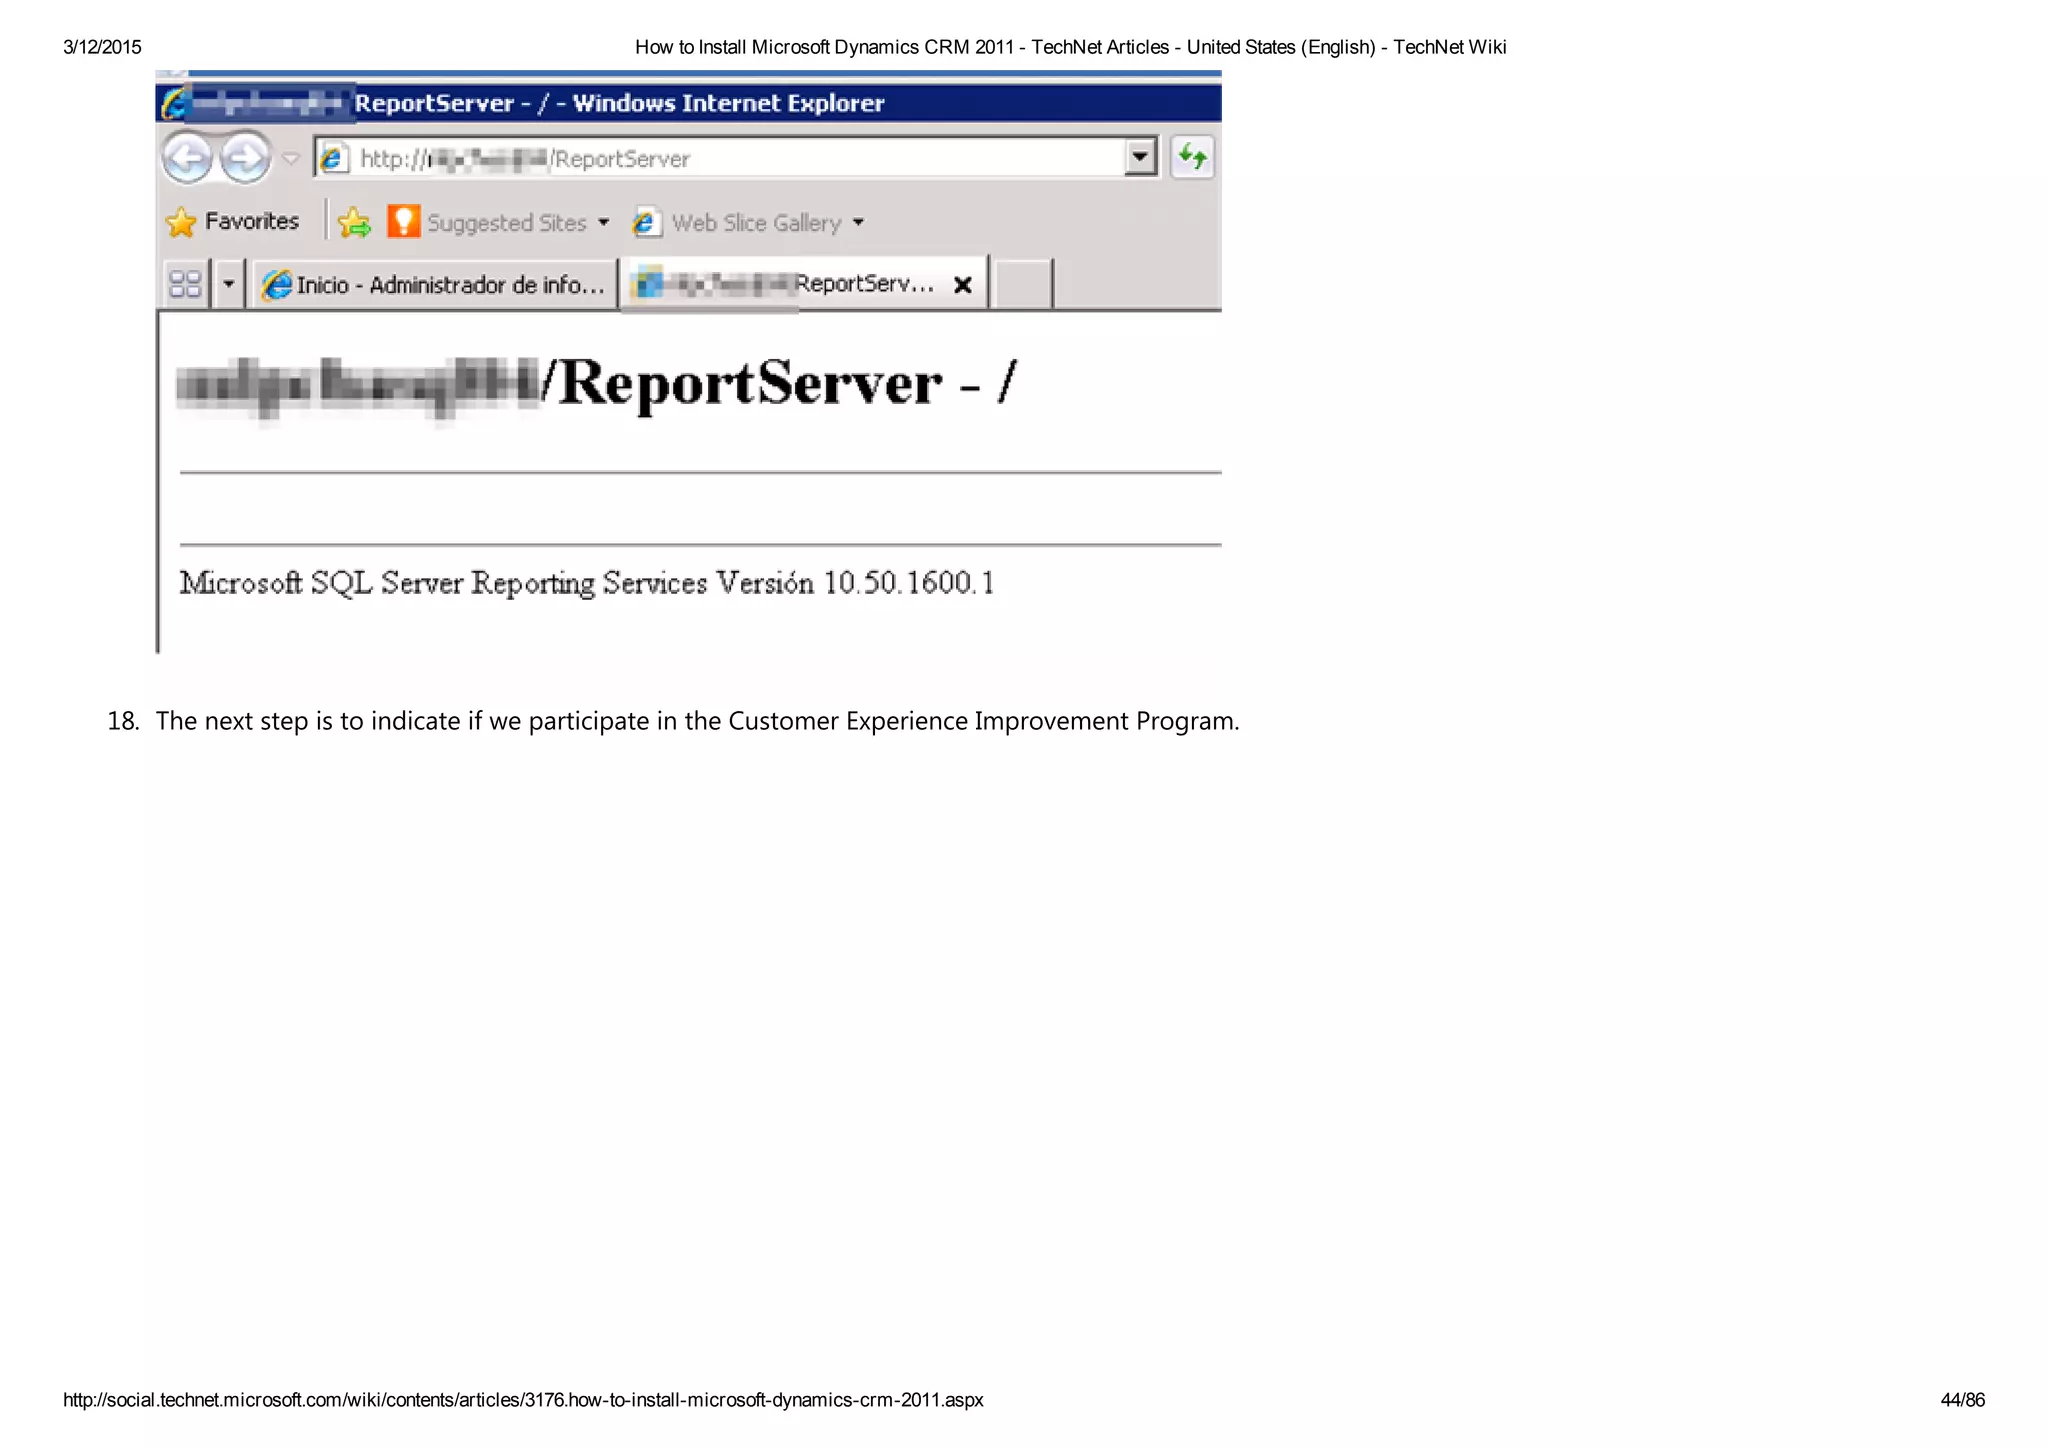Expand Web Slice Gallery dropdown arrow

pos(858,222)
